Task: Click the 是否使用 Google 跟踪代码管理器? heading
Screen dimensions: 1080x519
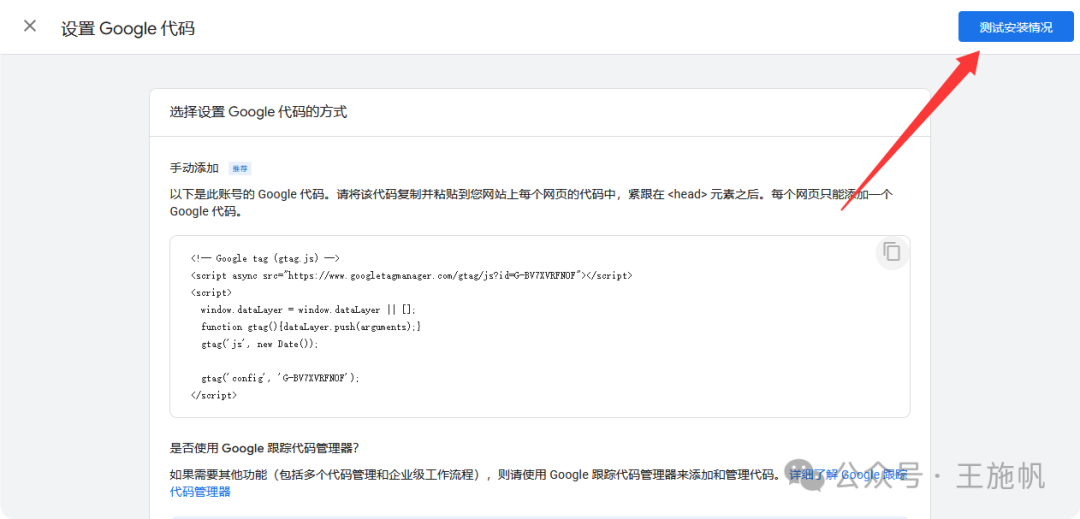Action: tap(264, 448)
